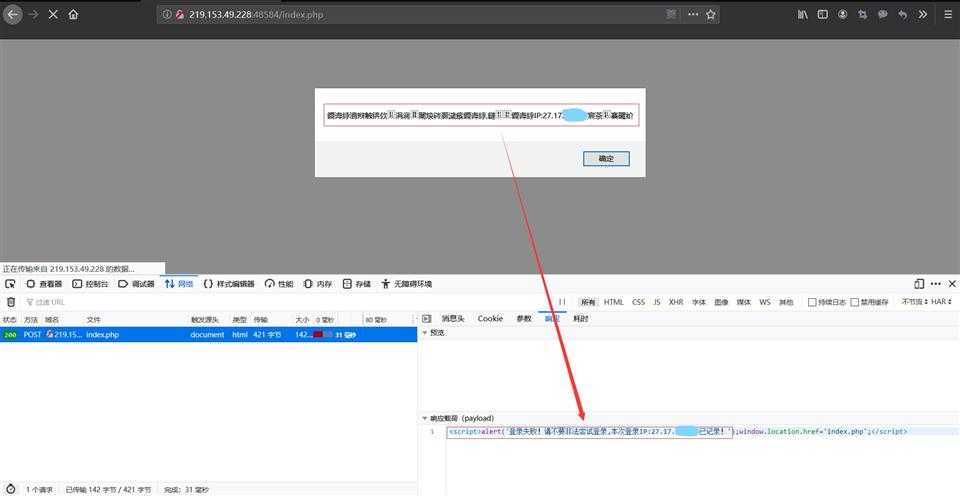This screenshot has width=960, height=496.
Task: Filter requests by 所有 (All)
Action: (588, 302)
